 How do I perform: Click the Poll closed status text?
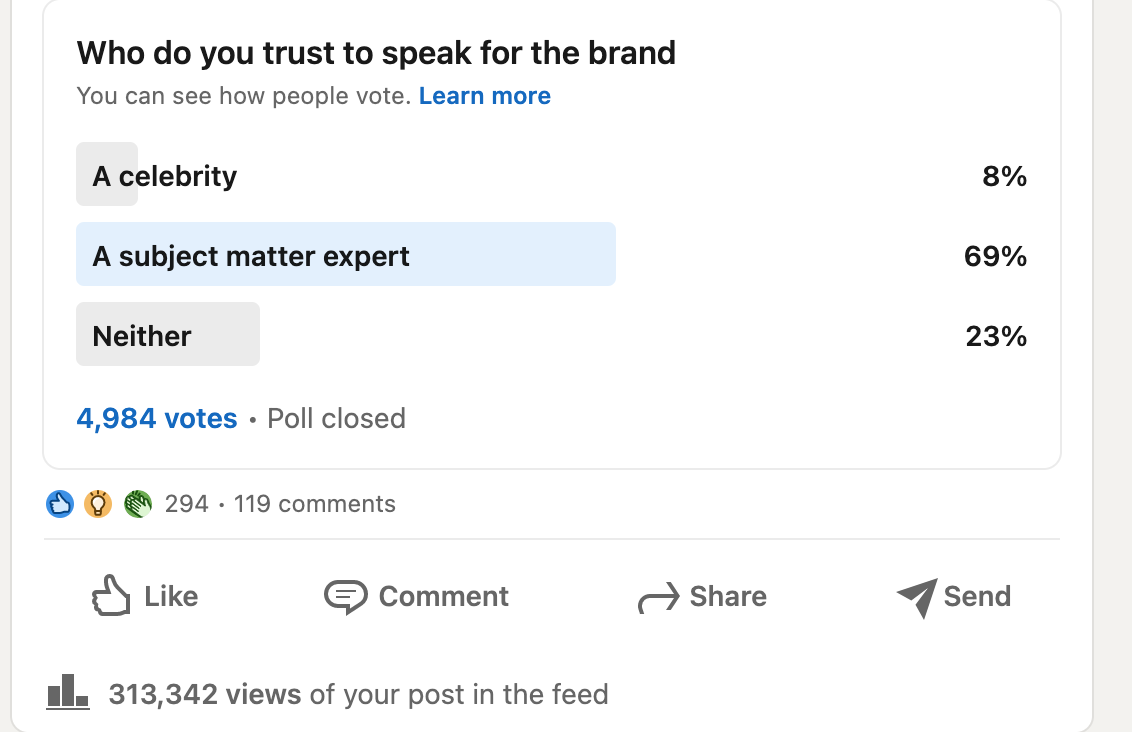(x=336, y=418)
